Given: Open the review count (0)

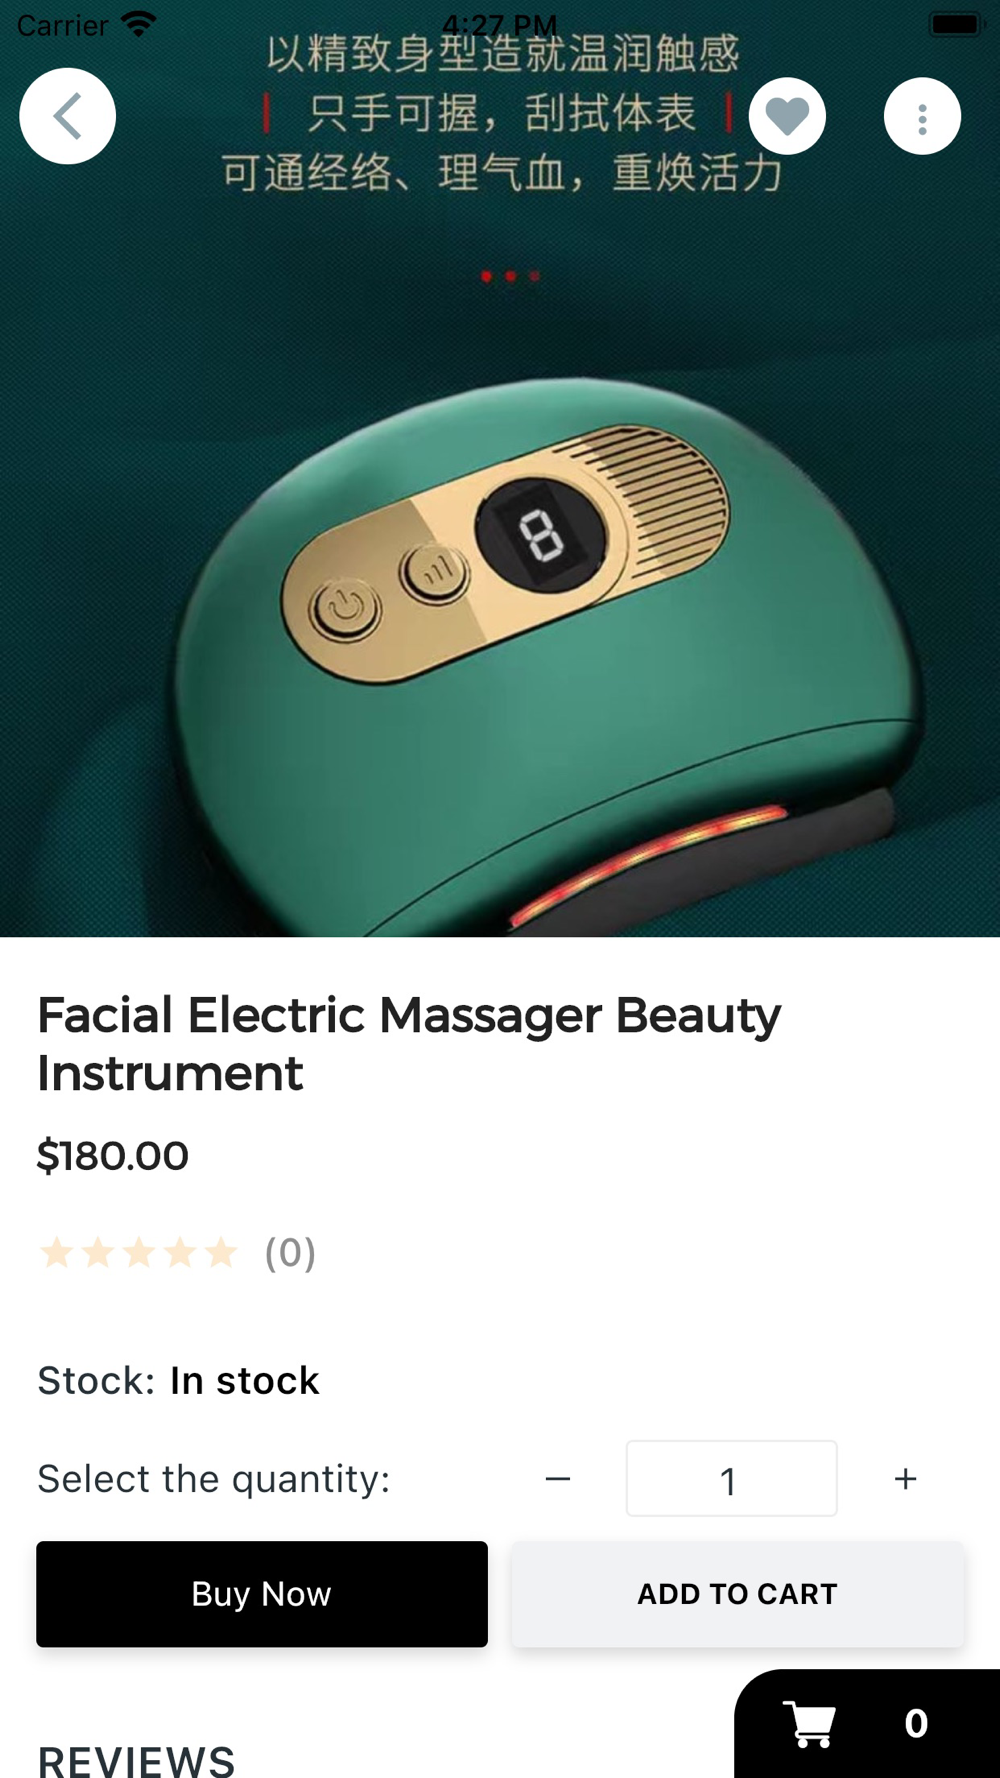Looking at the screenshot, I should pyautogui.click(x=290, y=1253).
